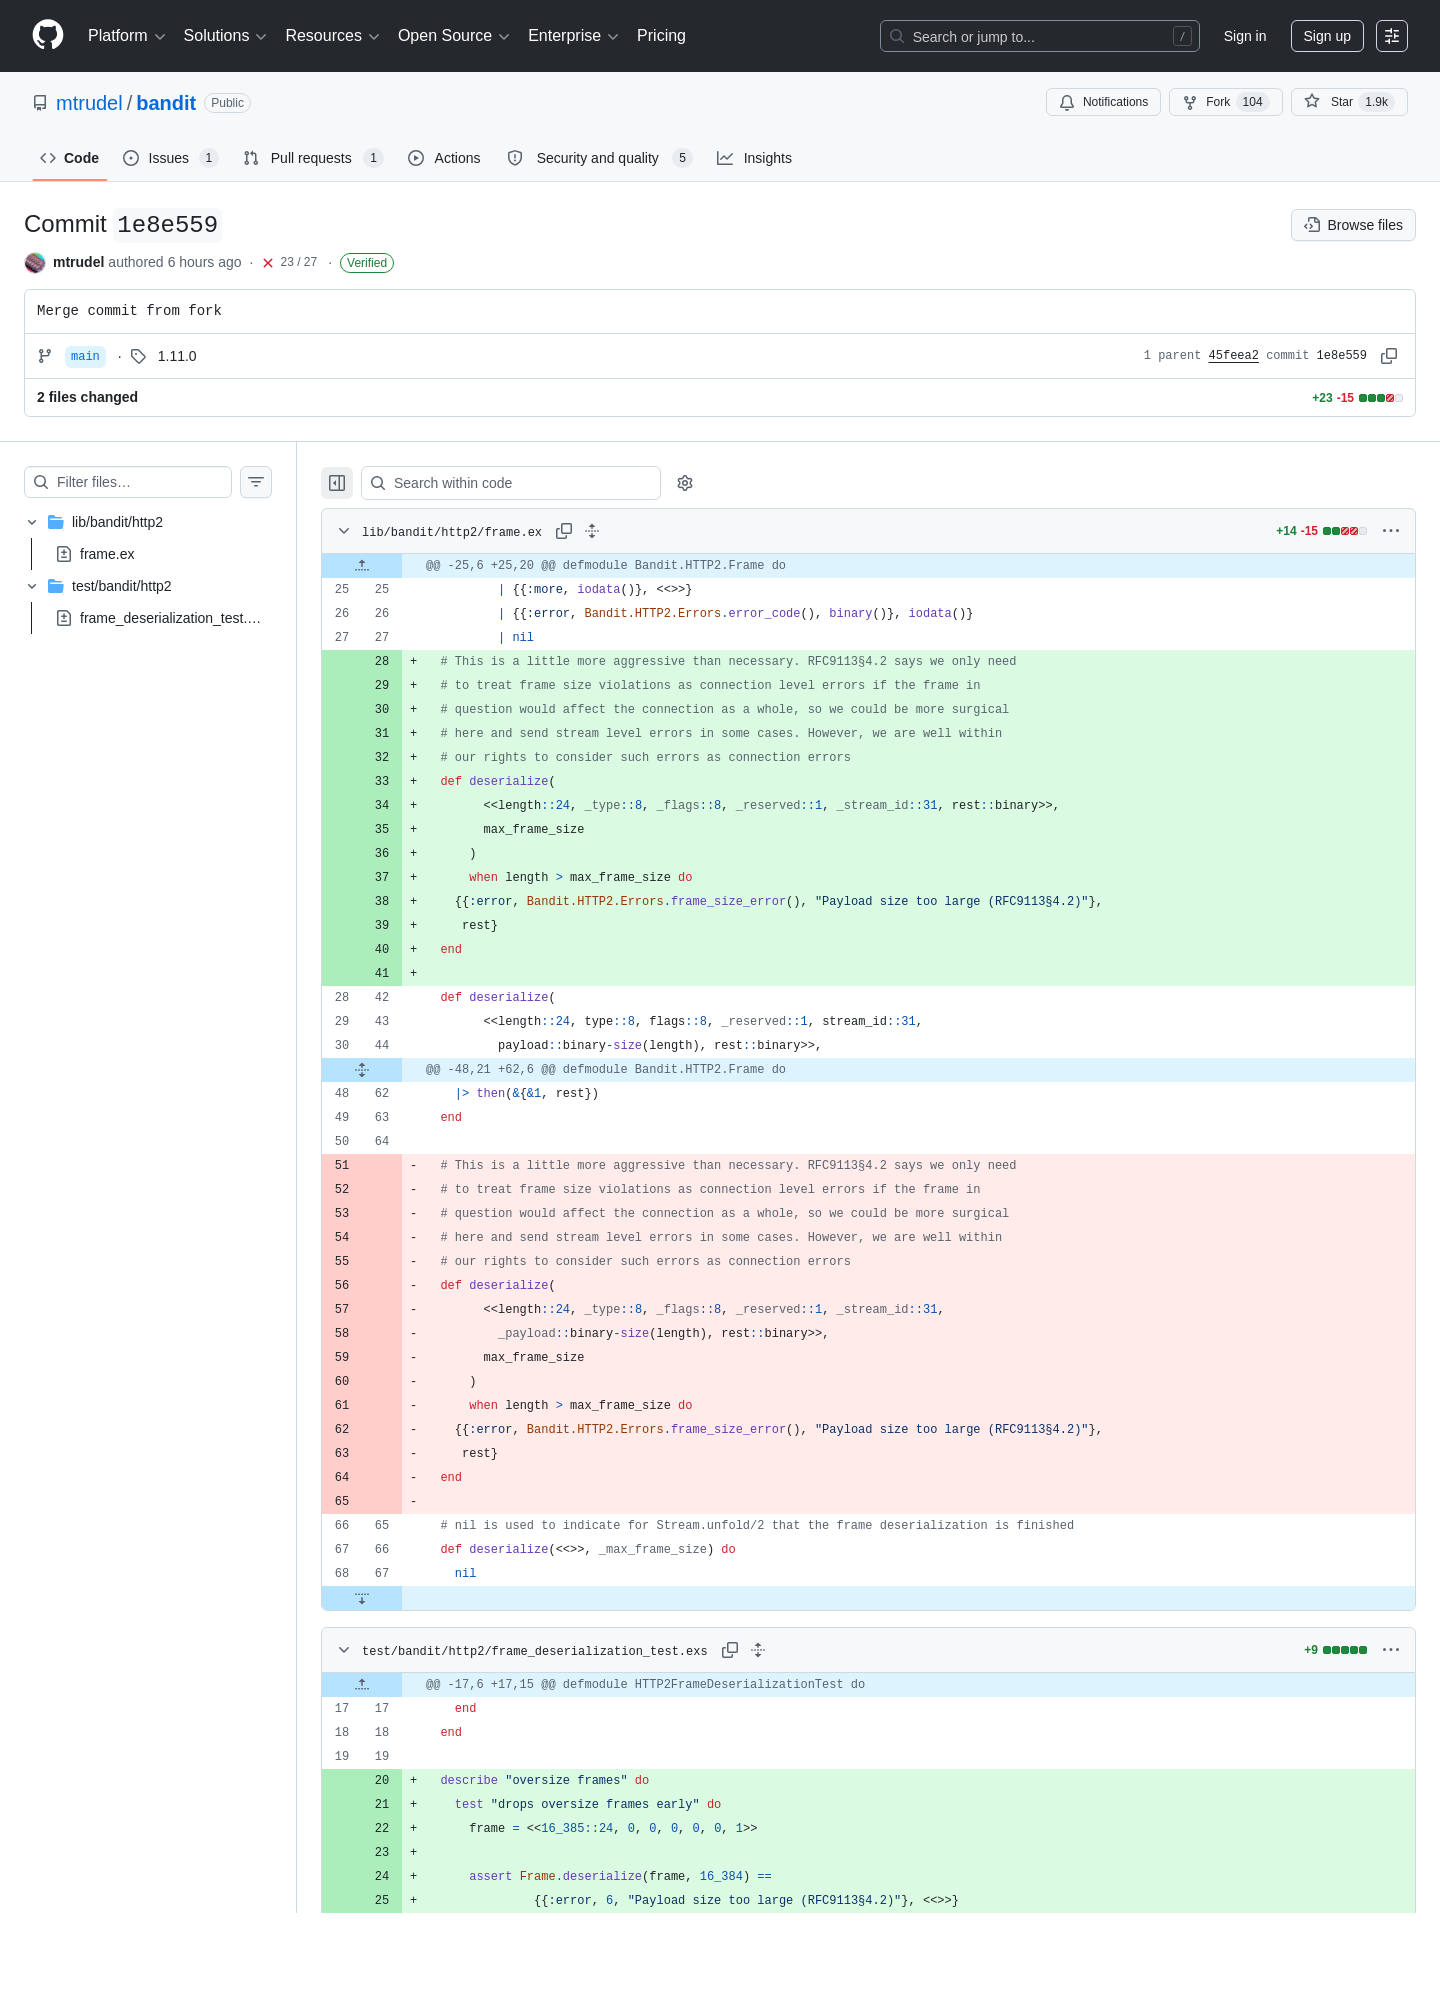1440x2000 pixels.
Task: Open the Platform dropdown menu
Action: coord(126,36)
